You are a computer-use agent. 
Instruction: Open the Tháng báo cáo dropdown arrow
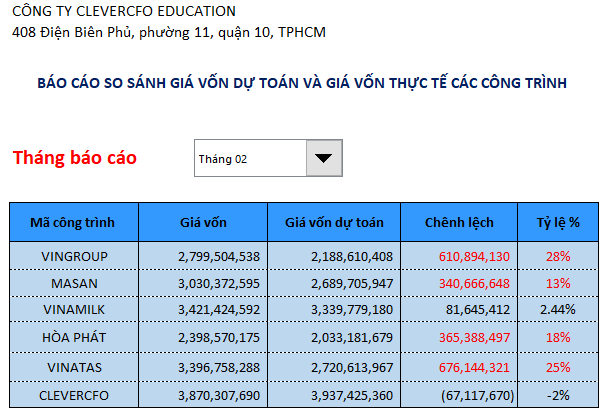pos(322,158)
